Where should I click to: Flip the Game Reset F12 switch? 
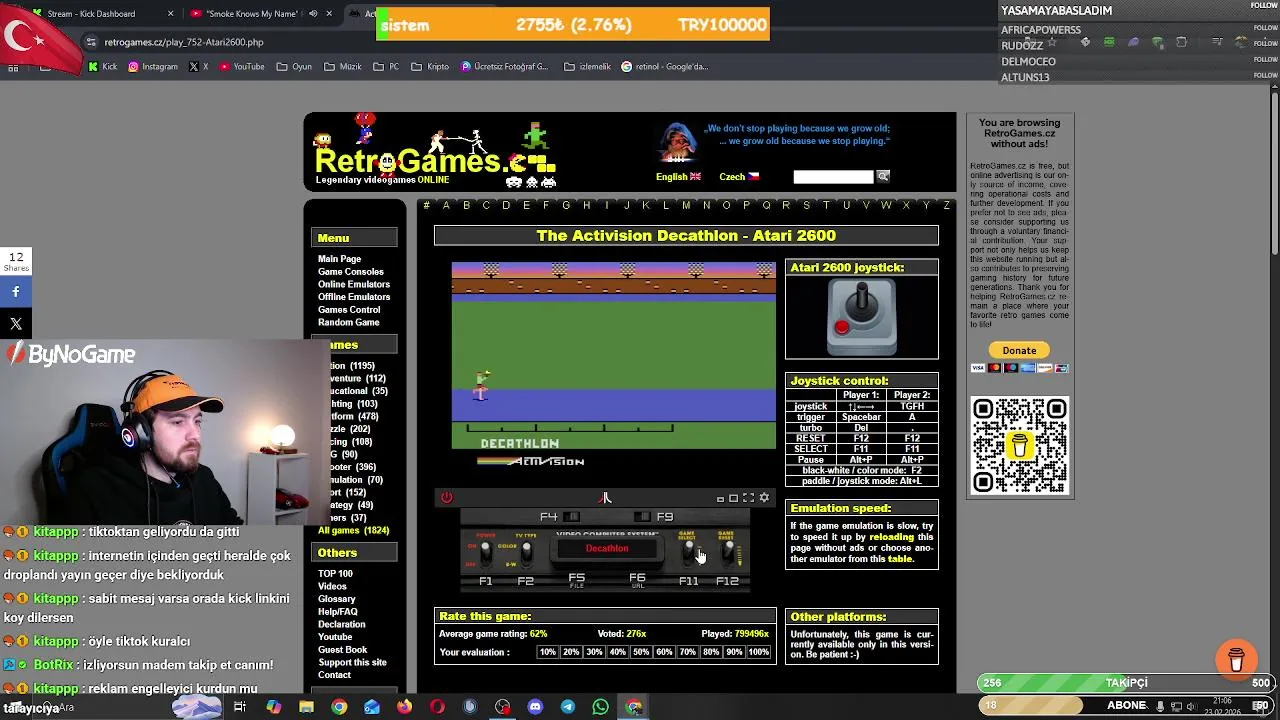728,552
